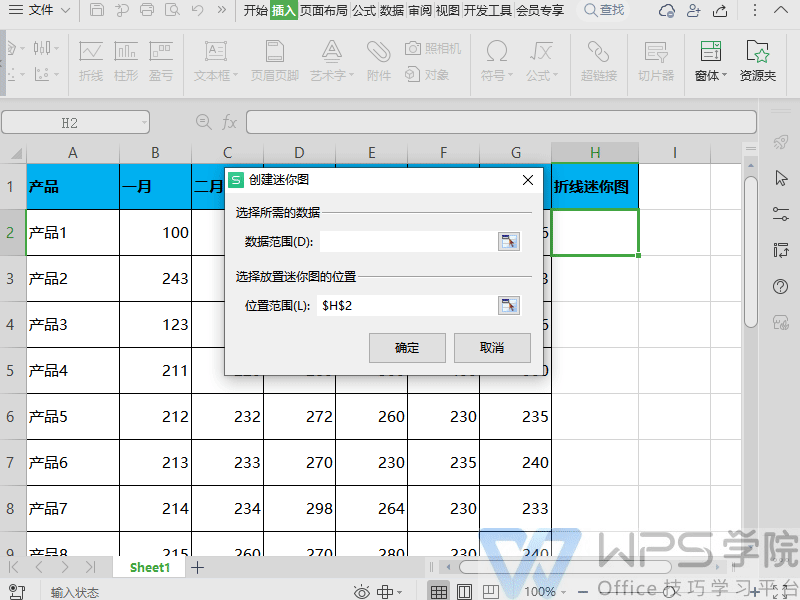Close the 创建迷你图 dialog
Screen dimensions: 800x600
[x=528, y=180]
